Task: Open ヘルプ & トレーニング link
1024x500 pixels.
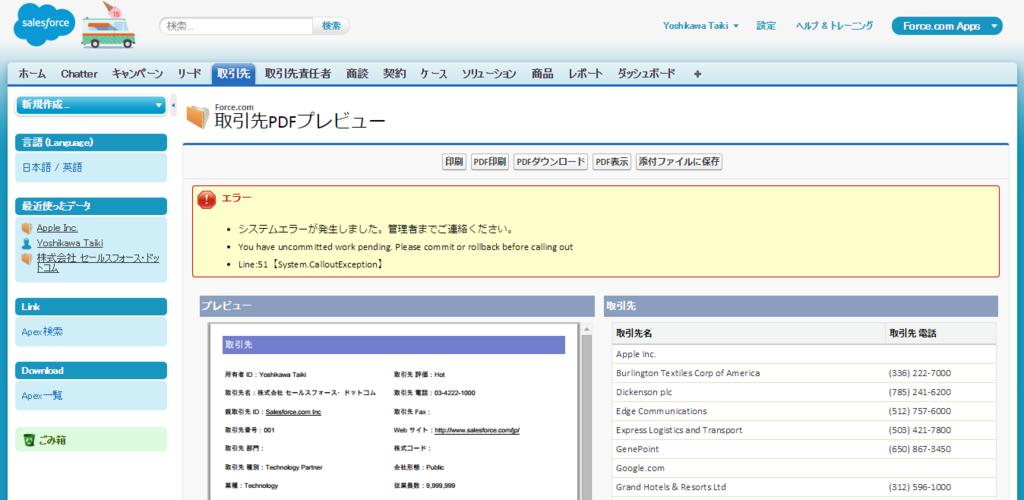Action: [834, 26]
